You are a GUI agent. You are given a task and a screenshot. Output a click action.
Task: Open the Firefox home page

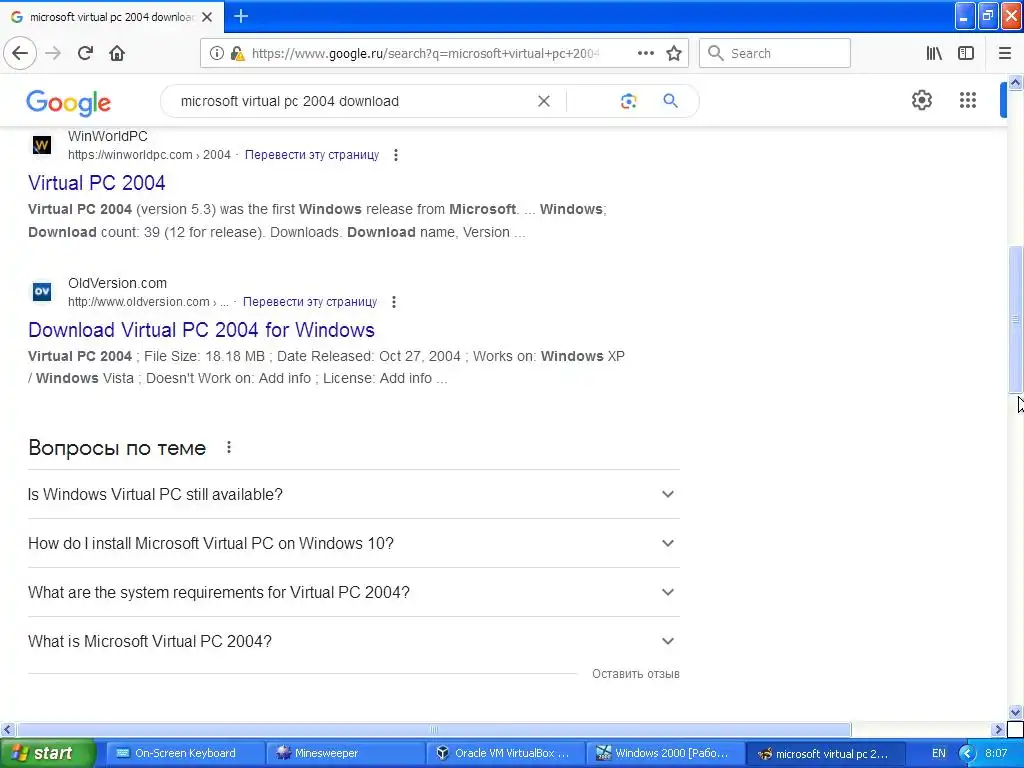tap(117, 53)
